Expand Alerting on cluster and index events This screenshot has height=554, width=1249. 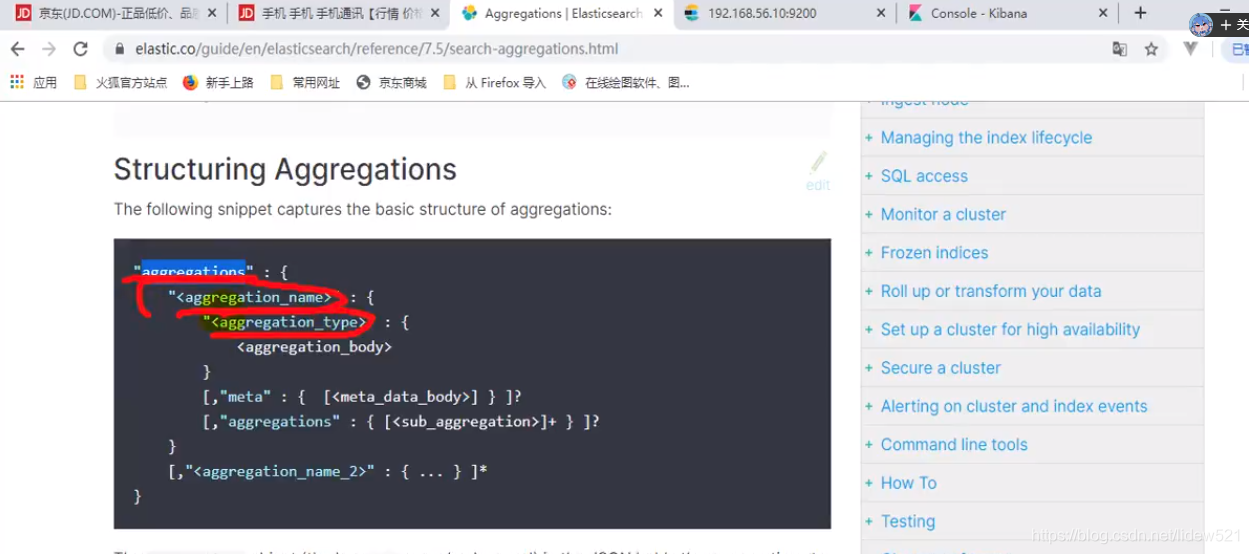pos(869,407)
